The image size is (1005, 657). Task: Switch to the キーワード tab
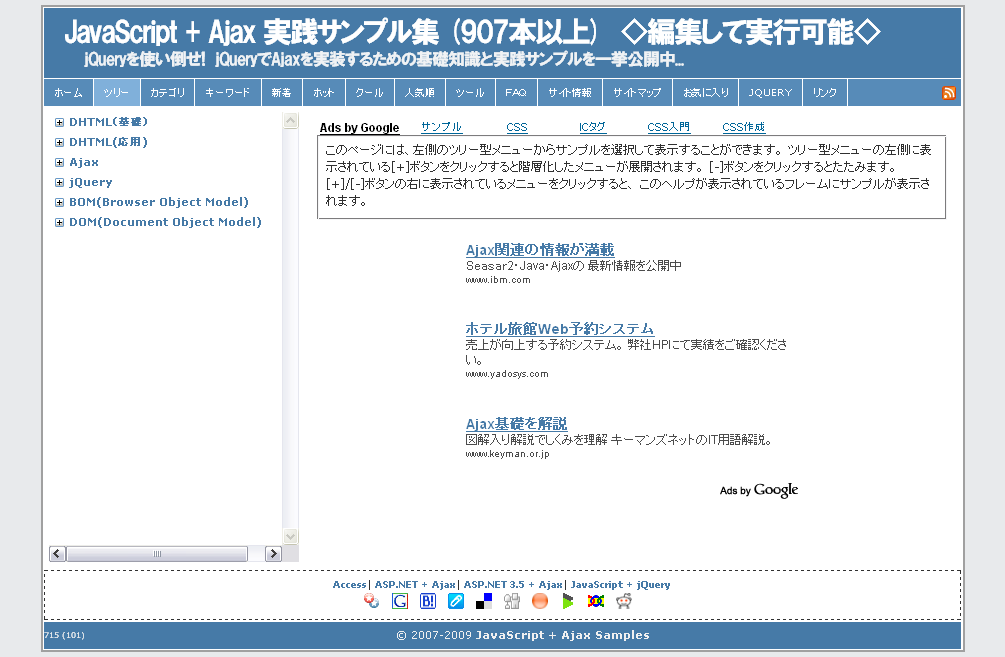tap(227, 93)
